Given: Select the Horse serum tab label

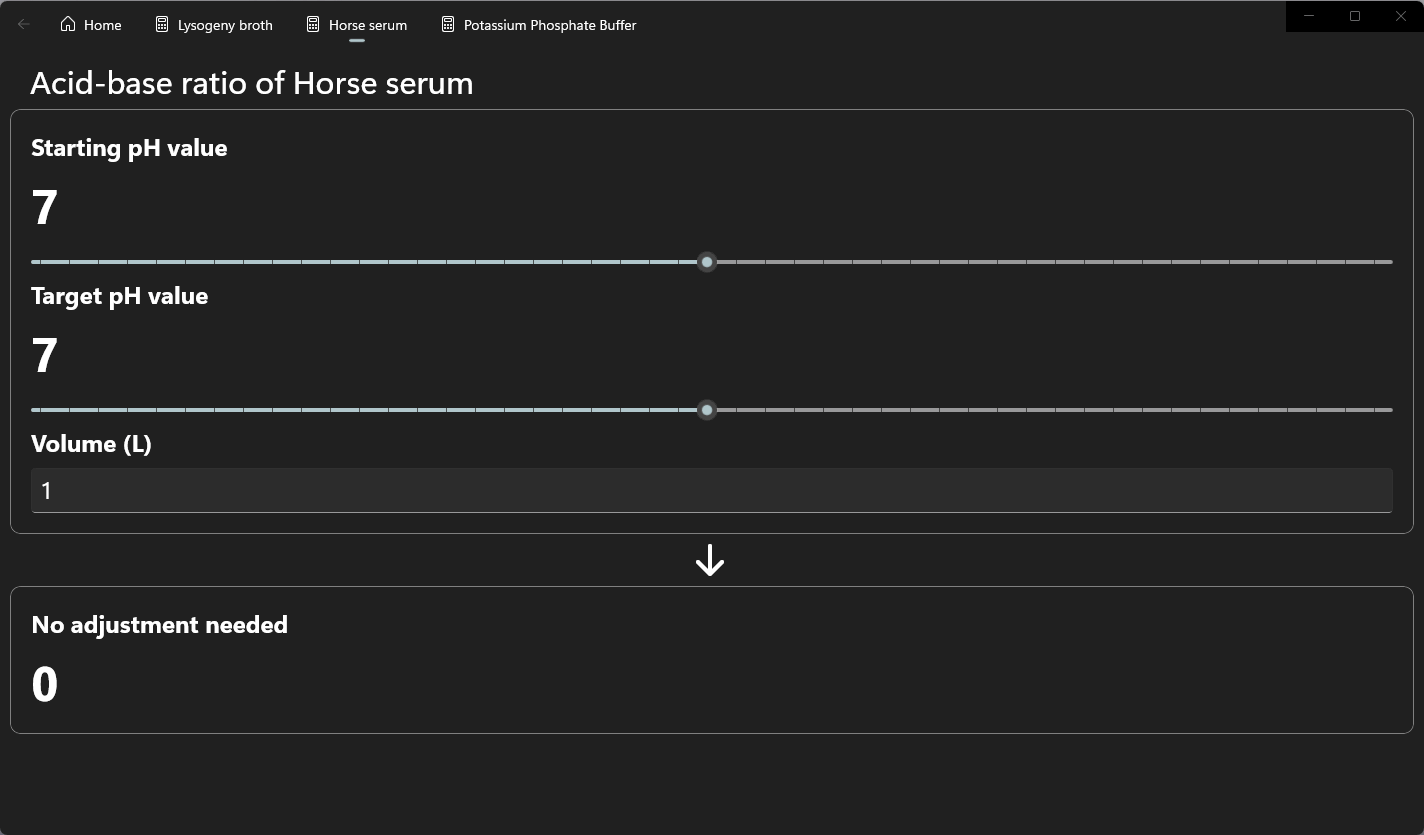Looking at the screenshot, I should (x=368, y=25).
